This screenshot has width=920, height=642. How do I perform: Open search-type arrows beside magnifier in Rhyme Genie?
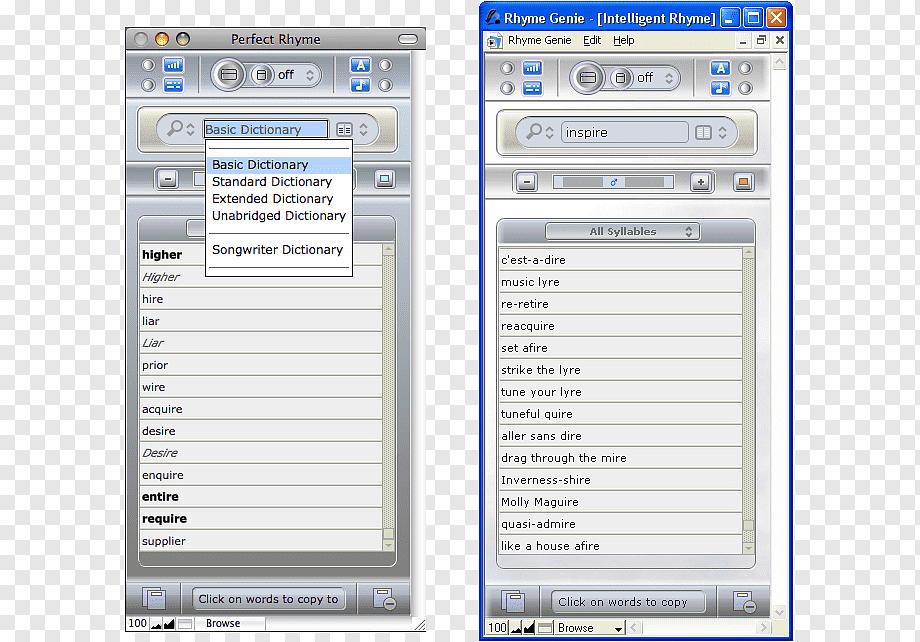549,133
